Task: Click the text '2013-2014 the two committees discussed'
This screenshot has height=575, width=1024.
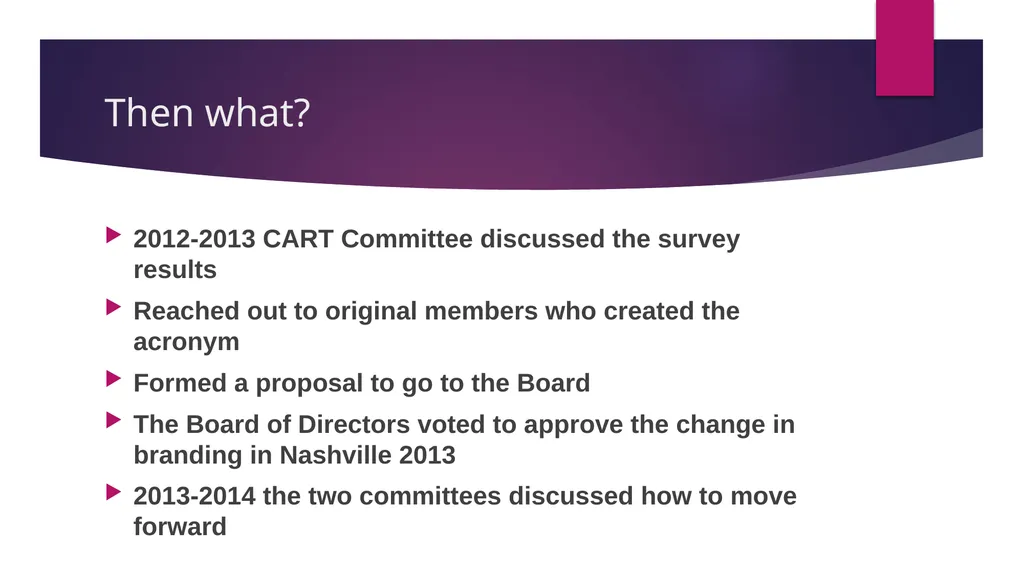Action: click(x=383, y=496)
